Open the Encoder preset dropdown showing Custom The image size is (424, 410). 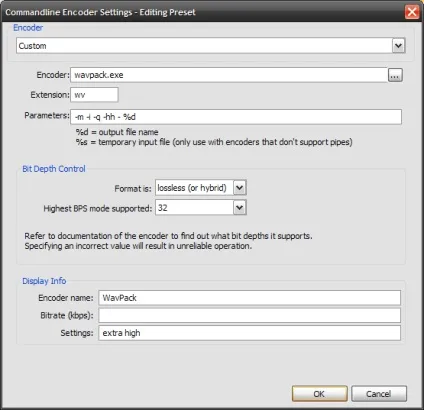point(211,46)
